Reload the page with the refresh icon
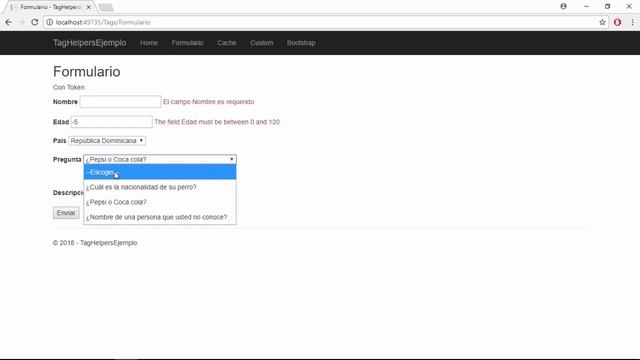640x360 pixels. tap(35, 22)
